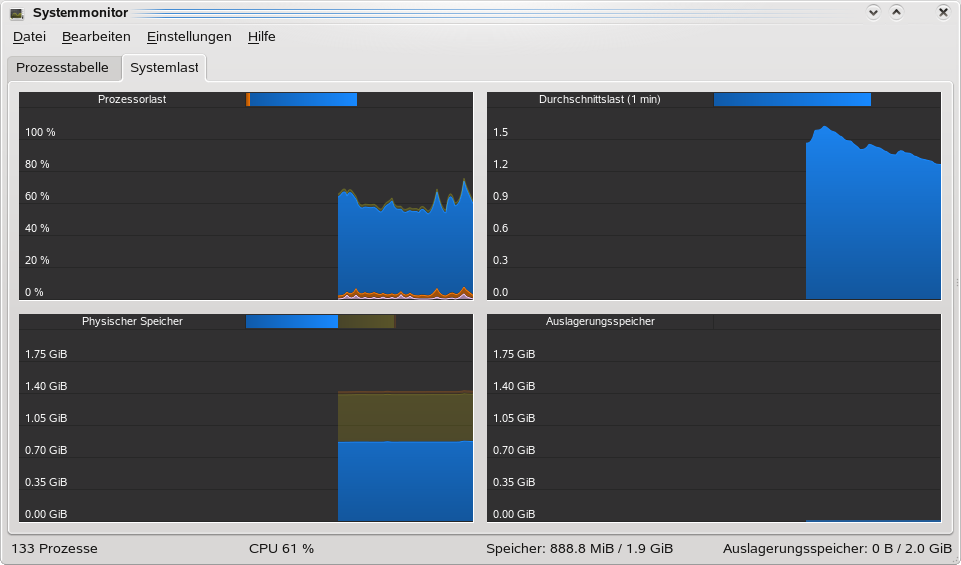Click the Durchschnittslast (1 min) bar
This screenshot has width=961, height=565.
792,99
